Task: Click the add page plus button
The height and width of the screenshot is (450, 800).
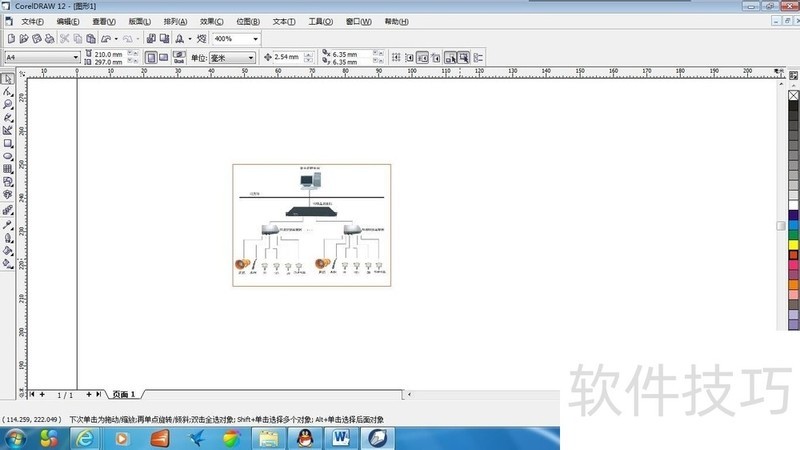Action: tap(89, 395)
